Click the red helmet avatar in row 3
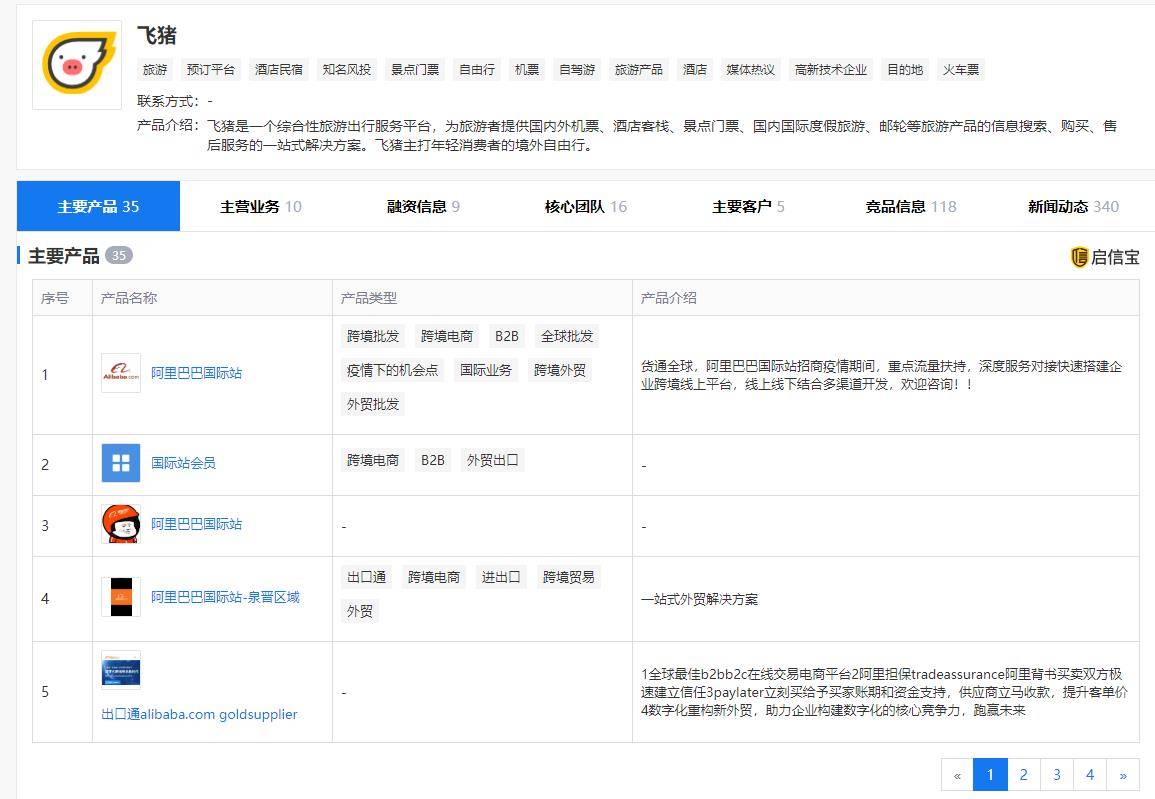 (x=121, y=524)
